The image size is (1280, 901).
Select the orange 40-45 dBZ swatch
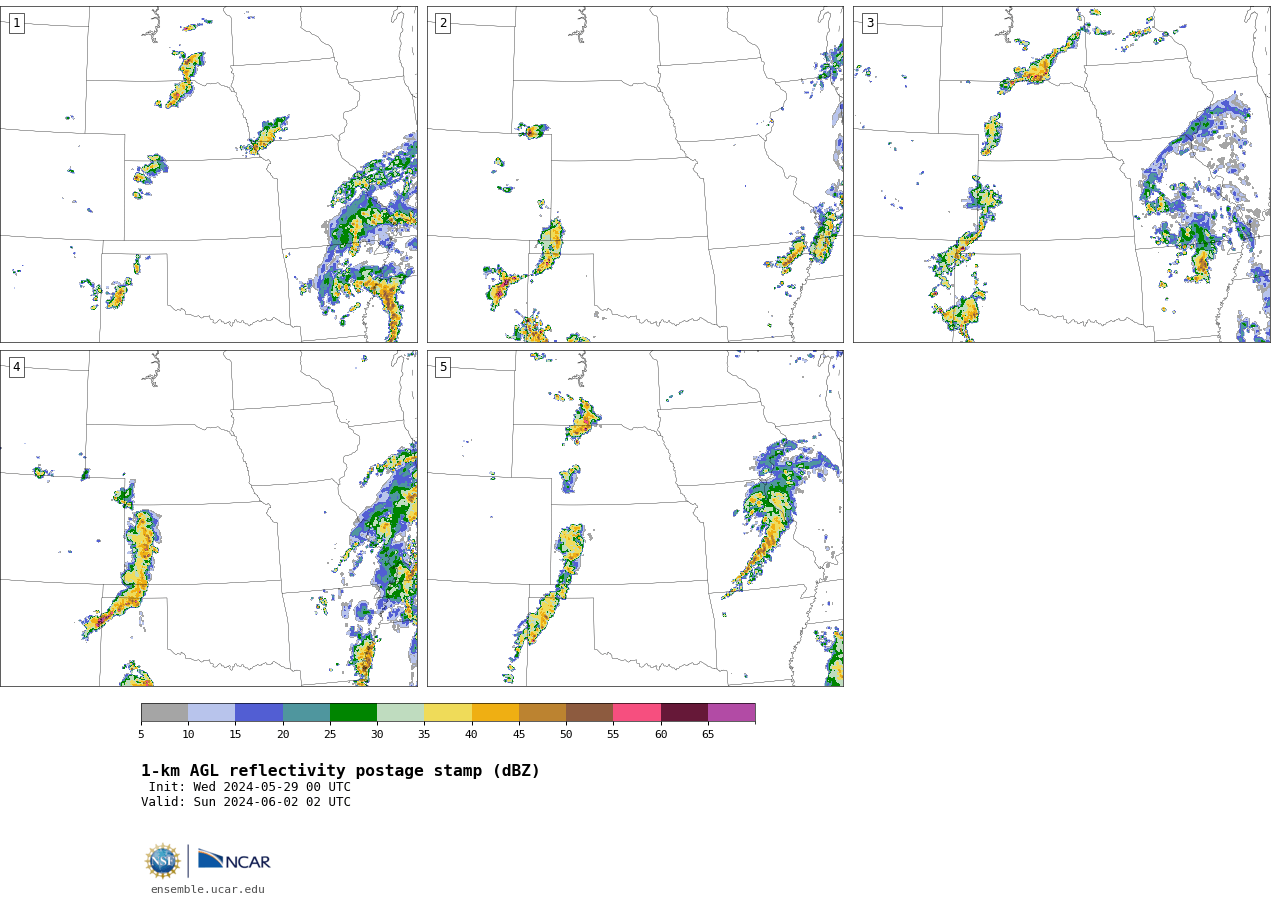495,713
